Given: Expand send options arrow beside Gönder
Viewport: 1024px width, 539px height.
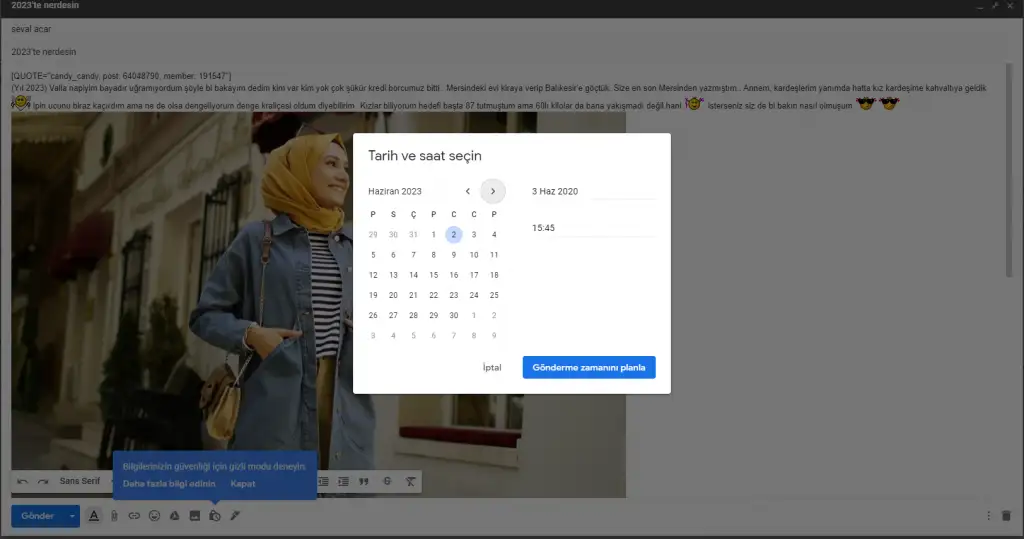Looking at the screenshot, I should coord(72,516).
